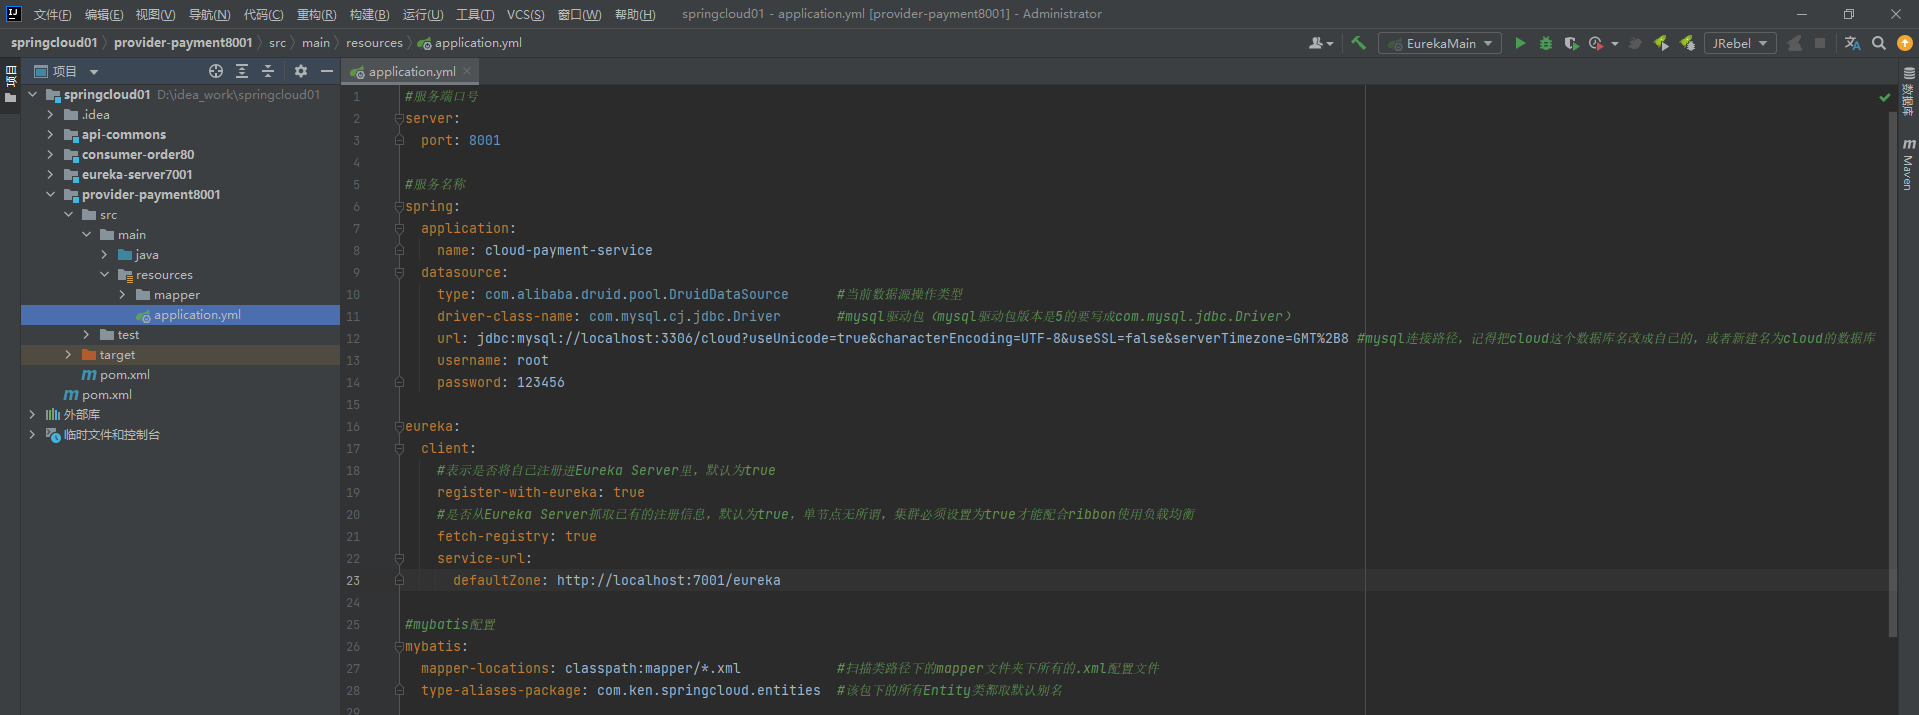This screenshot has width=1919, height=715.
Task: Start debugging with the green bug icon
Action: click(1546, 43)
